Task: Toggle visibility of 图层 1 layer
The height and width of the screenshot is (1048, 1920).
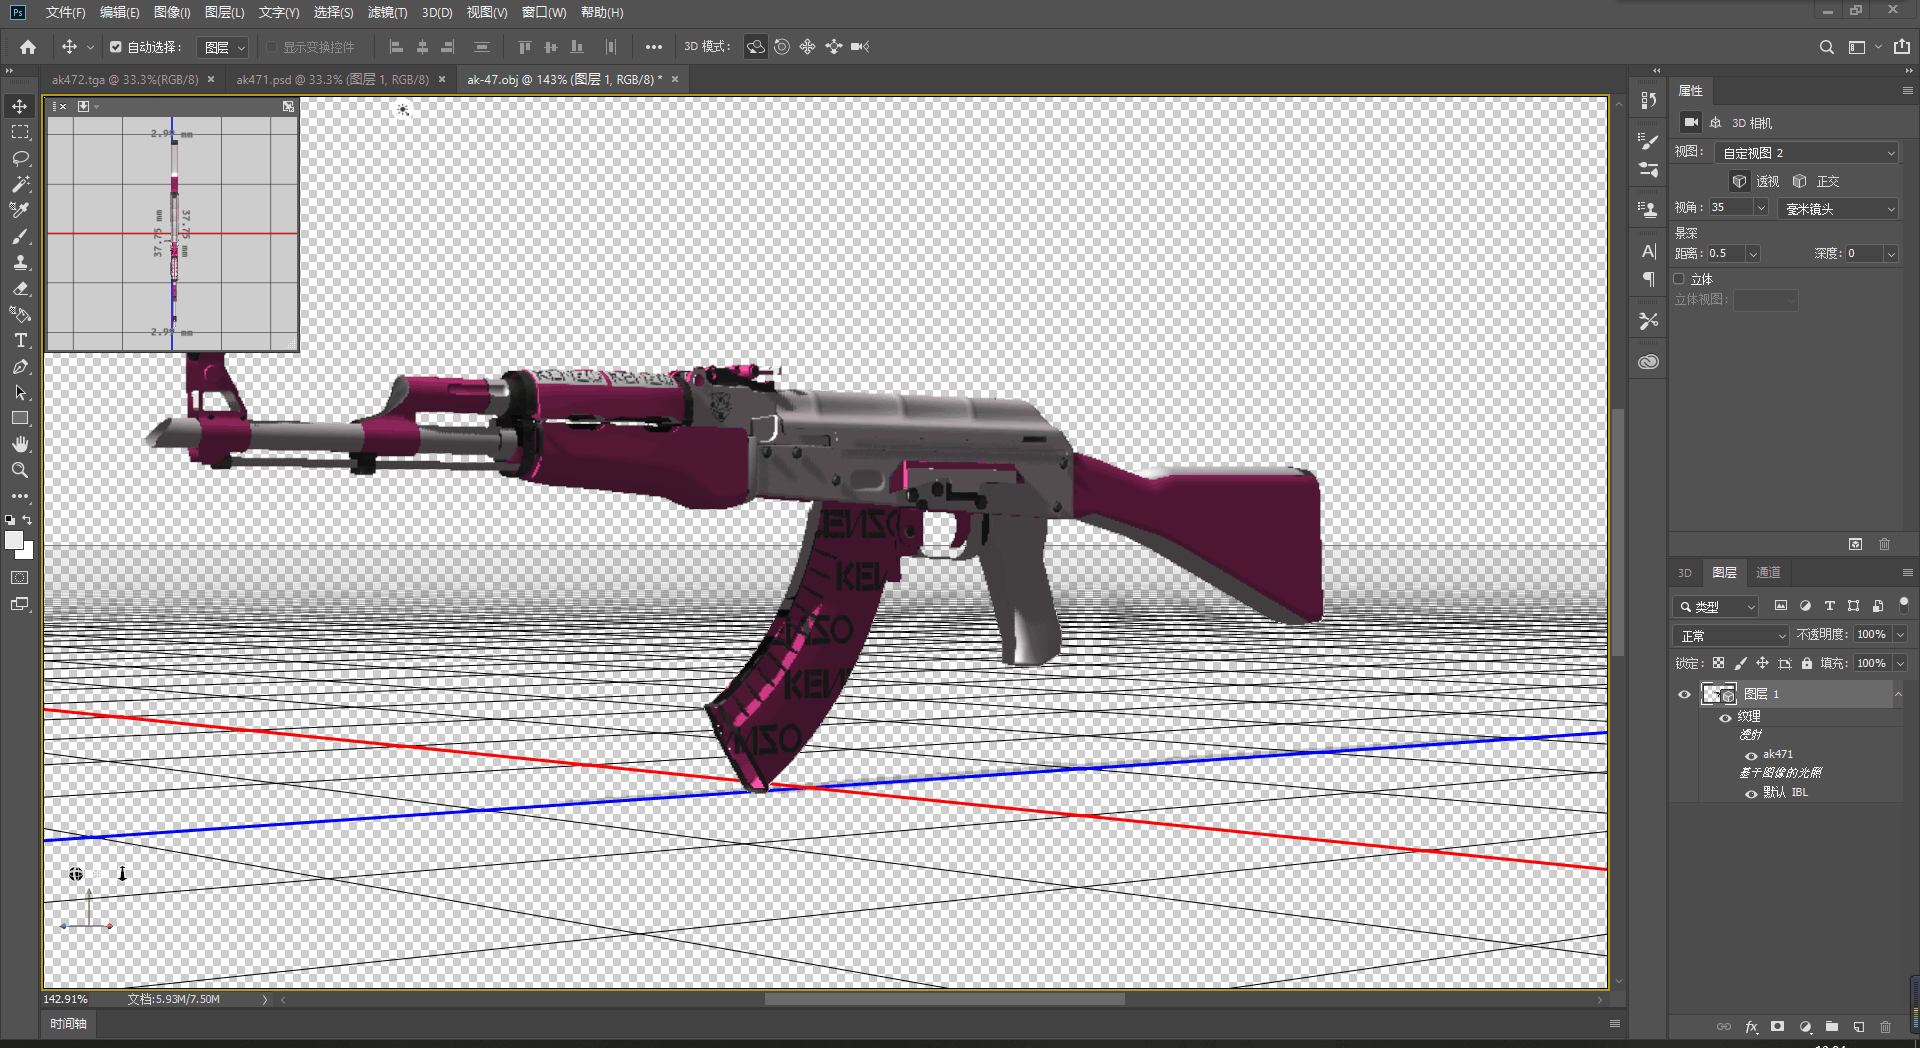Action: coord(1684,694)
